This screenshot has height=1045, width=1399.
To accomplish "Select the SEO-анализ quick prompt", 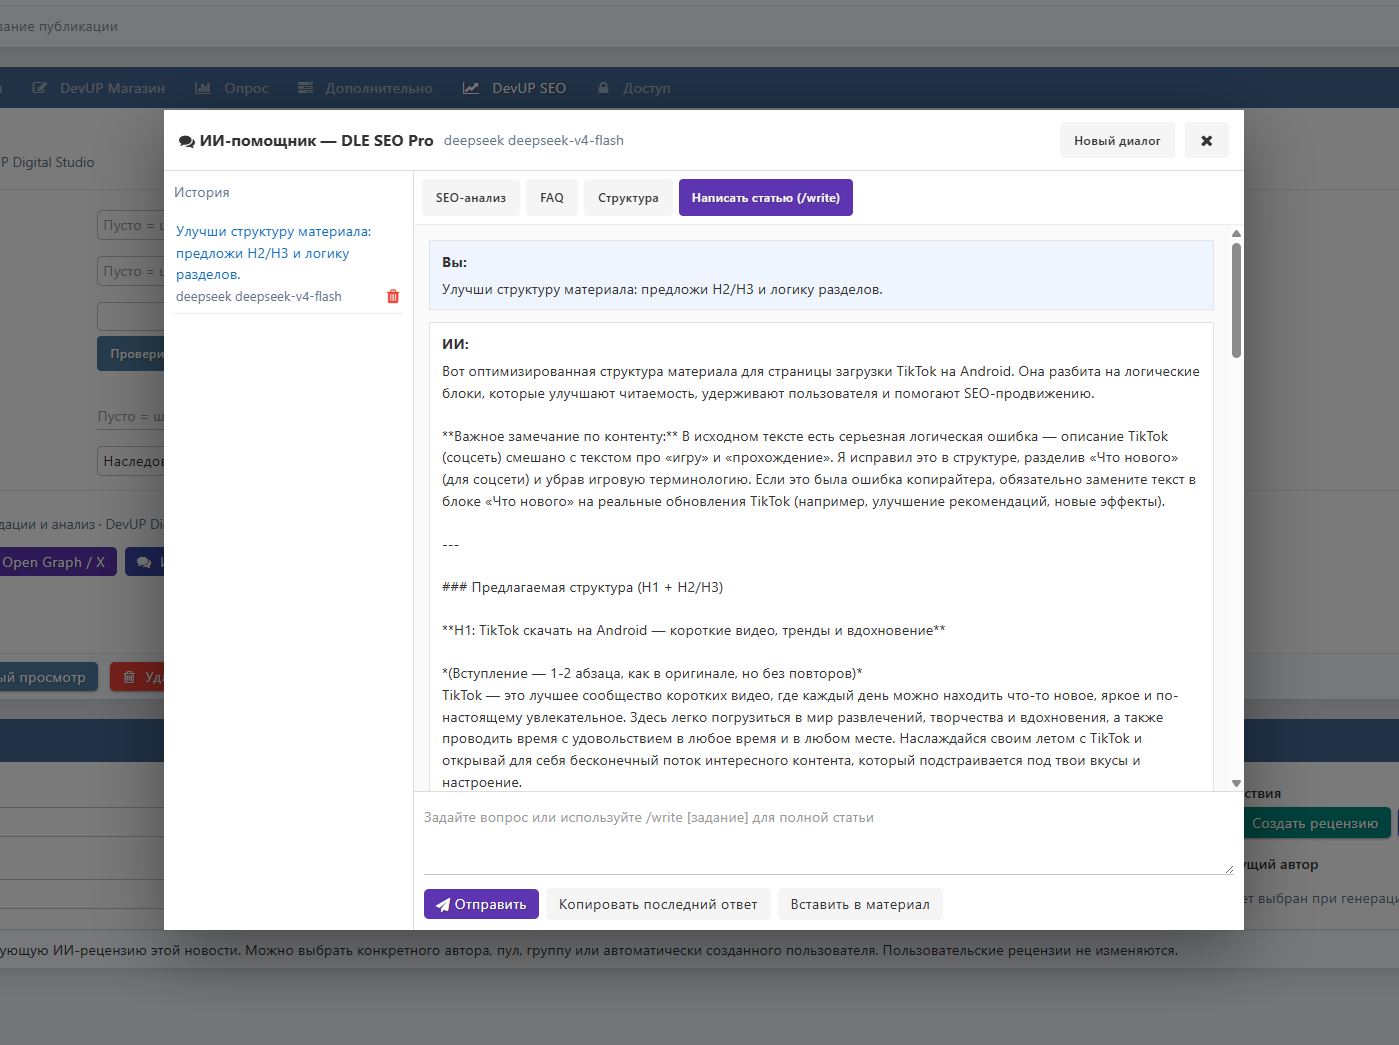I will click(x=471, y=198).
